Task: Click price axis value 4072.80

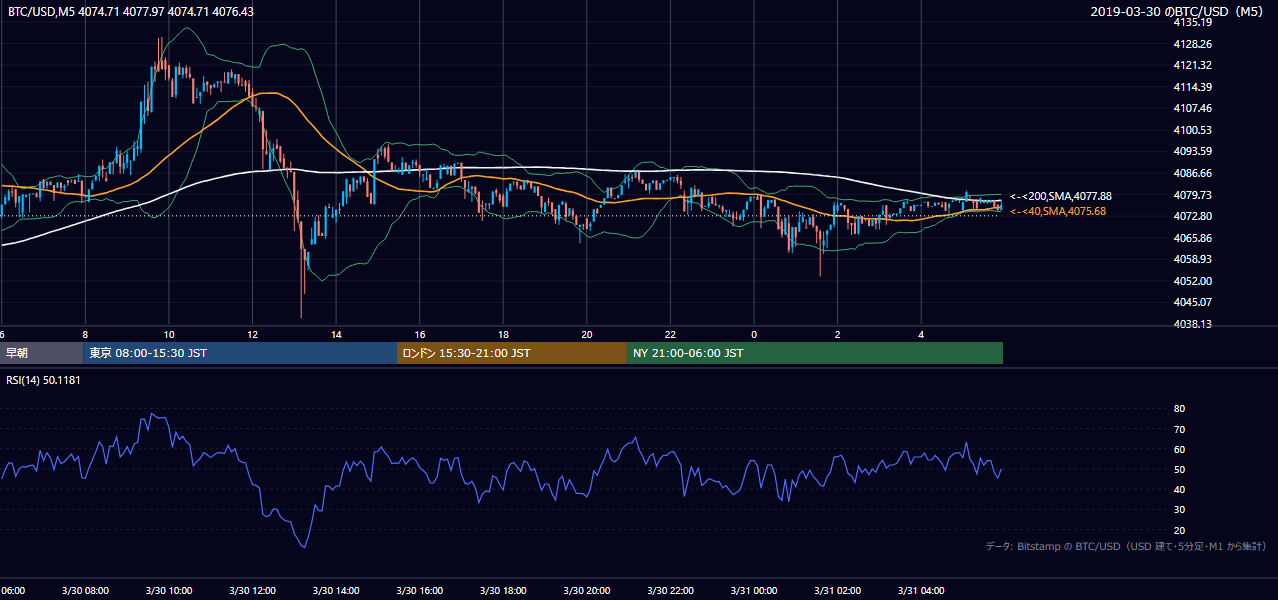Action: tap(1192, 216)
